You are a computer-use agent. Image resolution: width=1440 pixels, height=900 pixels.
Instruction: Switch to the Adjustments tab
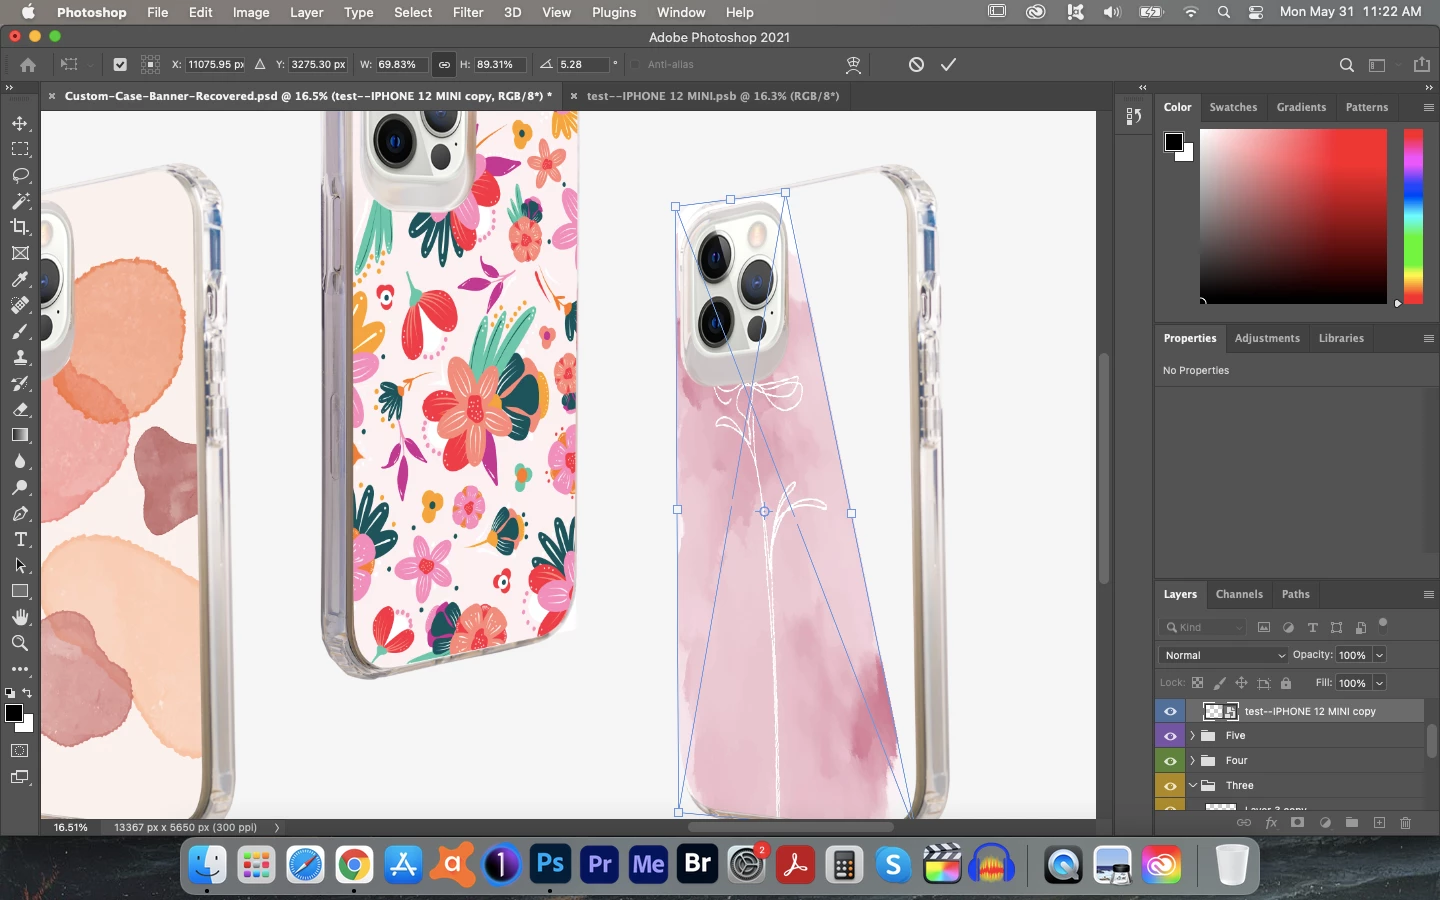(1267, 338)
